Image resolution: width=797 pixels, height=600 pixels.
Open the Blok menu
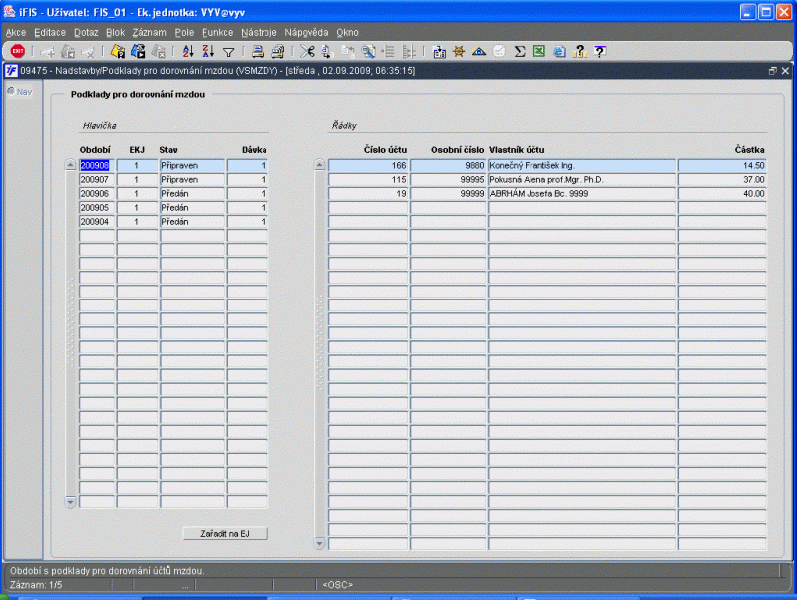[x=115, y=33]
